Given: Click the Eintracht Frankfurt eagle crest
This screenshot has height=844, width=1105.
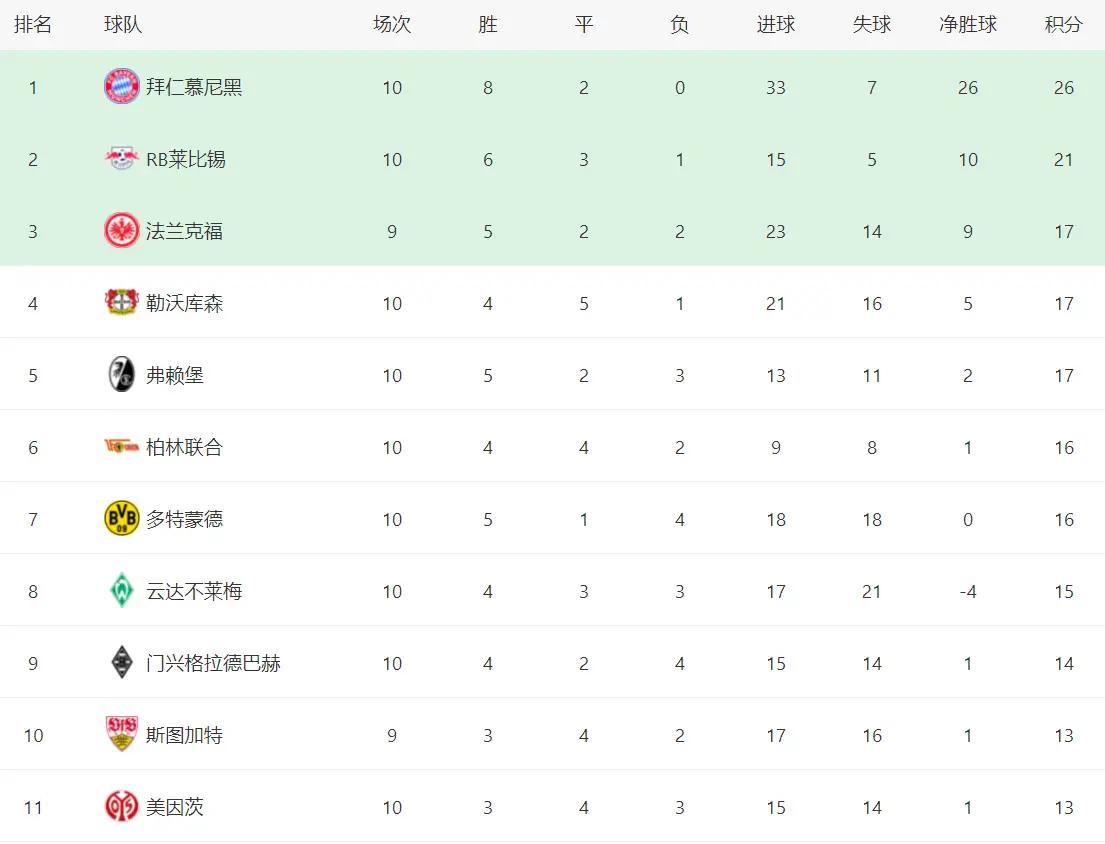Looking at the screenshot, I should 121,230.
